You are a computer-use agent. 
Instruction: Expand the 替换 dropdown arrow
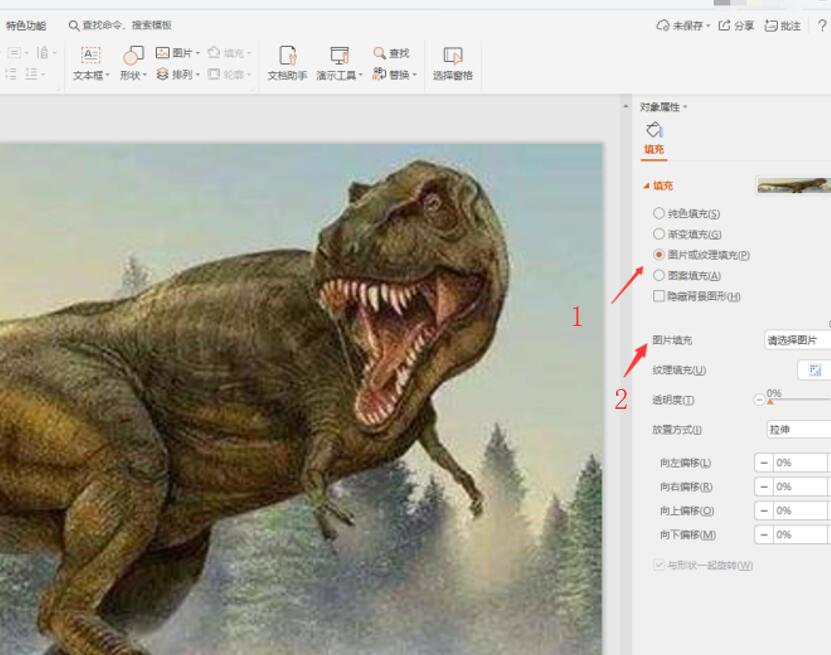(x=414, y=75)
